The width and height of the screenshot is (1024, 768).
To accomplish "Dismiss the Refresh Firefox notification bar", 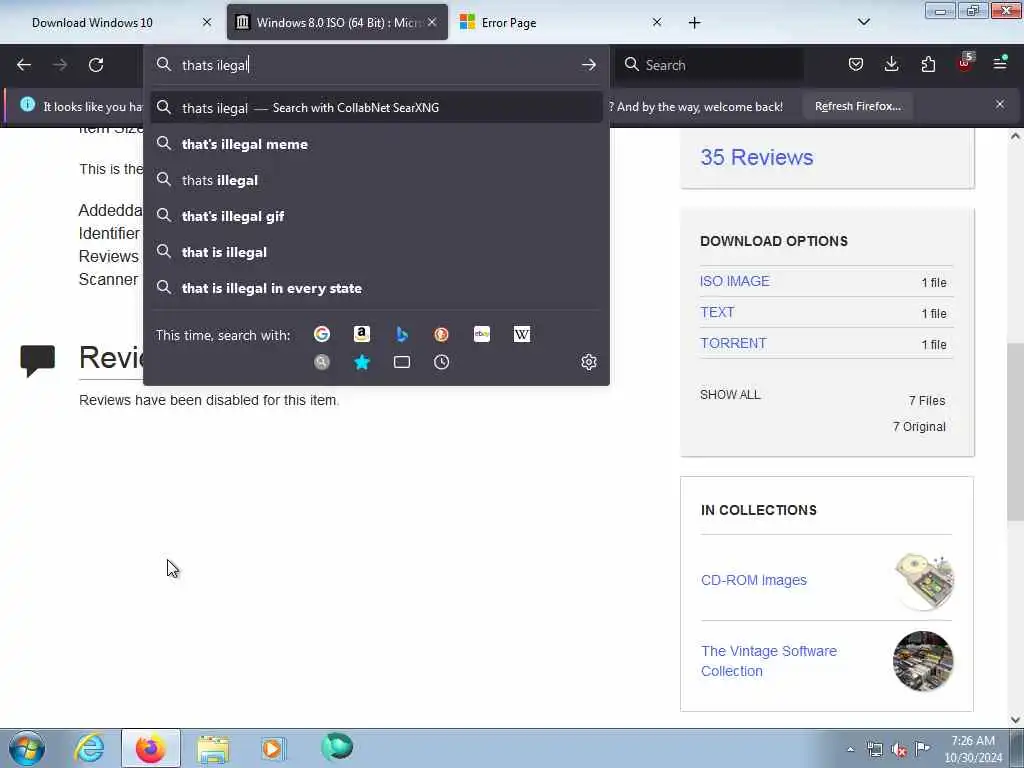I will coord(1000,104).
